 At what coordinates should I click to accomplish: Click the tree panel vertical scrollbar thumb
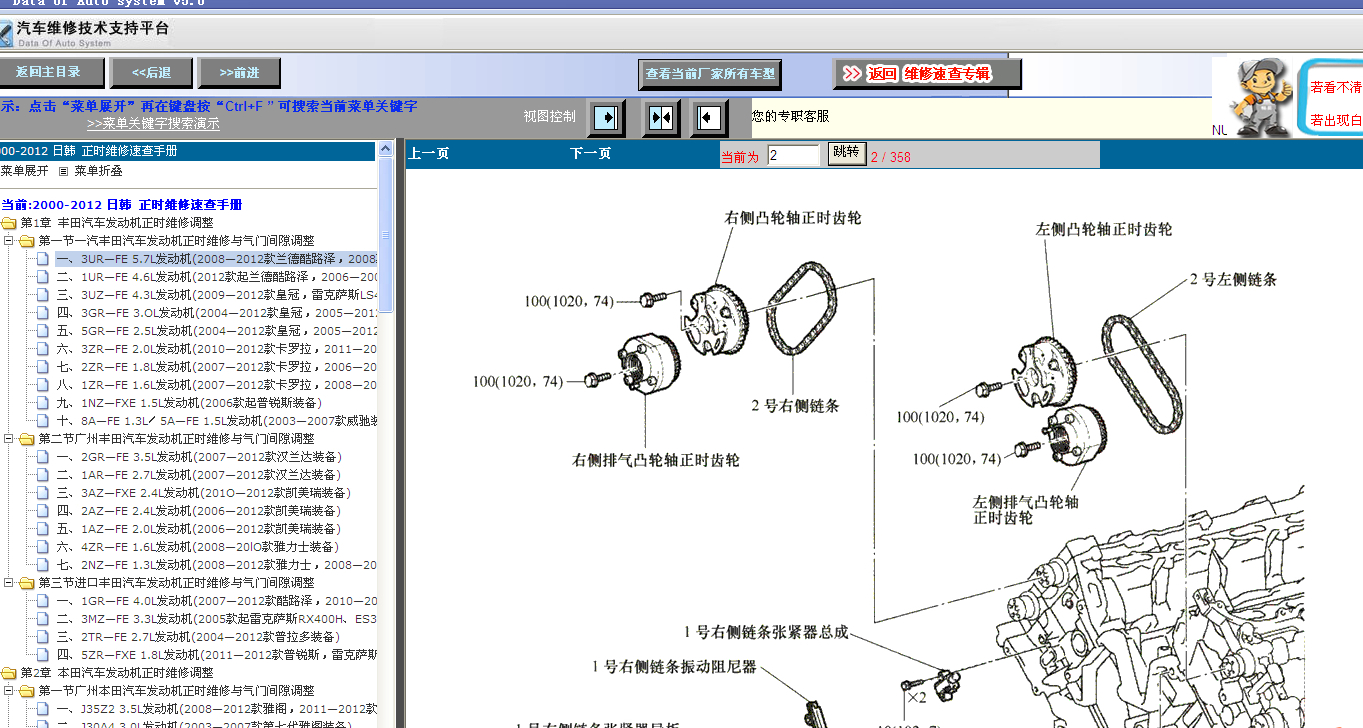(x=386, y=236)
